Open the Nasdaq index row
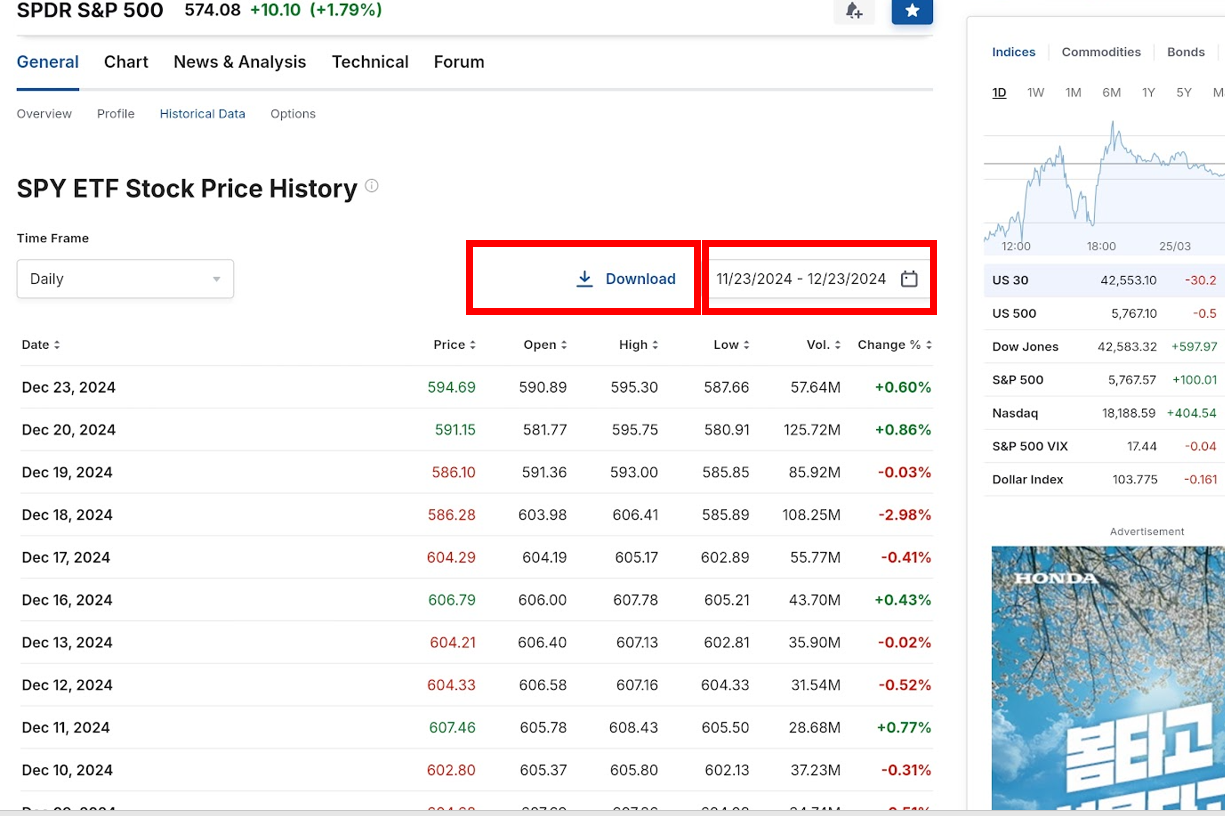This screenshot has width=1225, height=816. click(x=1104, y=413)
